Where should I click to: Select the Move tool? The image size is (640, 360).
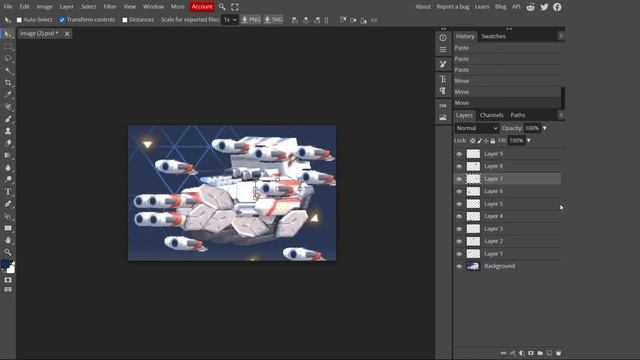[8, 35]
